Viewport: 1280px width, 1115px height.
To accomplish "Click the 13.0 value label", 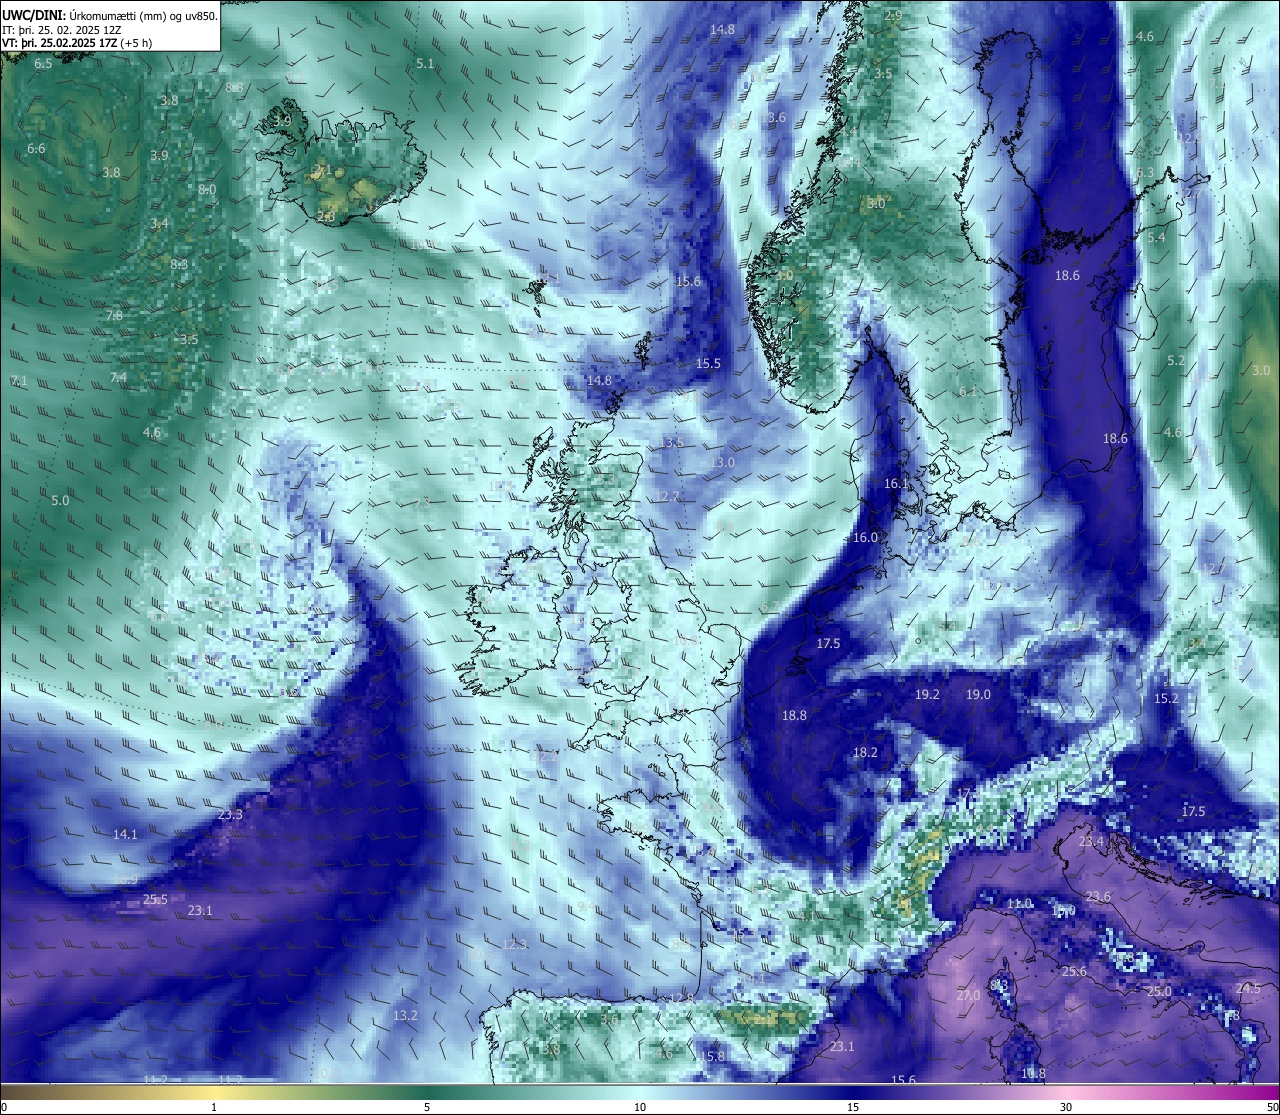I will pos(722,463).
